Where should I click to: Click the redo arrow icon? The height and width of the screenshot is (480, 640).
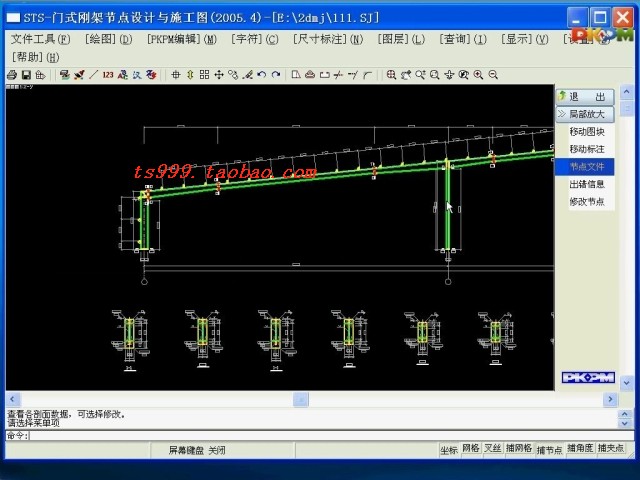point(276,75)
